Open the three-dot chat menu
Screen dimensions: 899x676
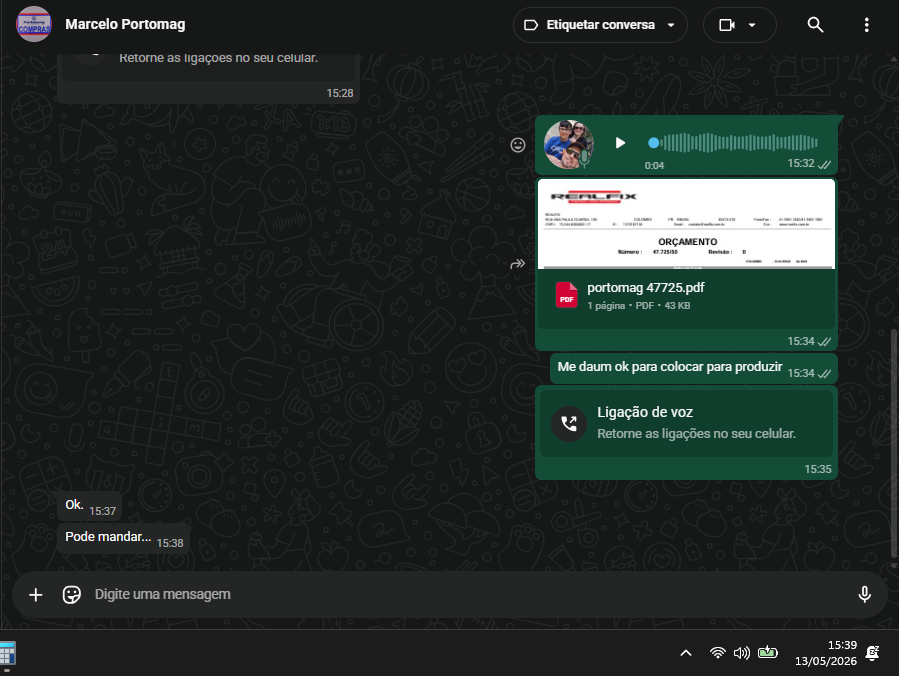(866, 25)
